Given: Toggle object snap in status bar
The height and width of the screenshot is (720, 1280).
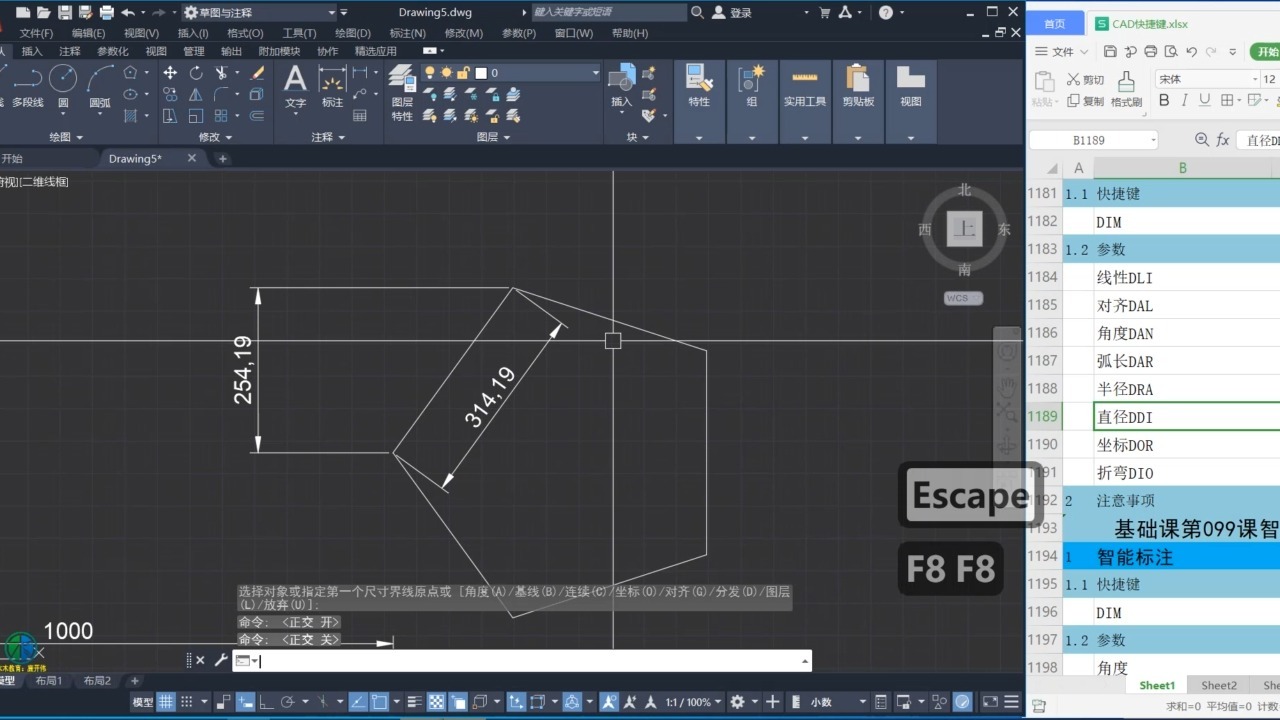Looking at the screenshot, I should [x=377, y=702].
